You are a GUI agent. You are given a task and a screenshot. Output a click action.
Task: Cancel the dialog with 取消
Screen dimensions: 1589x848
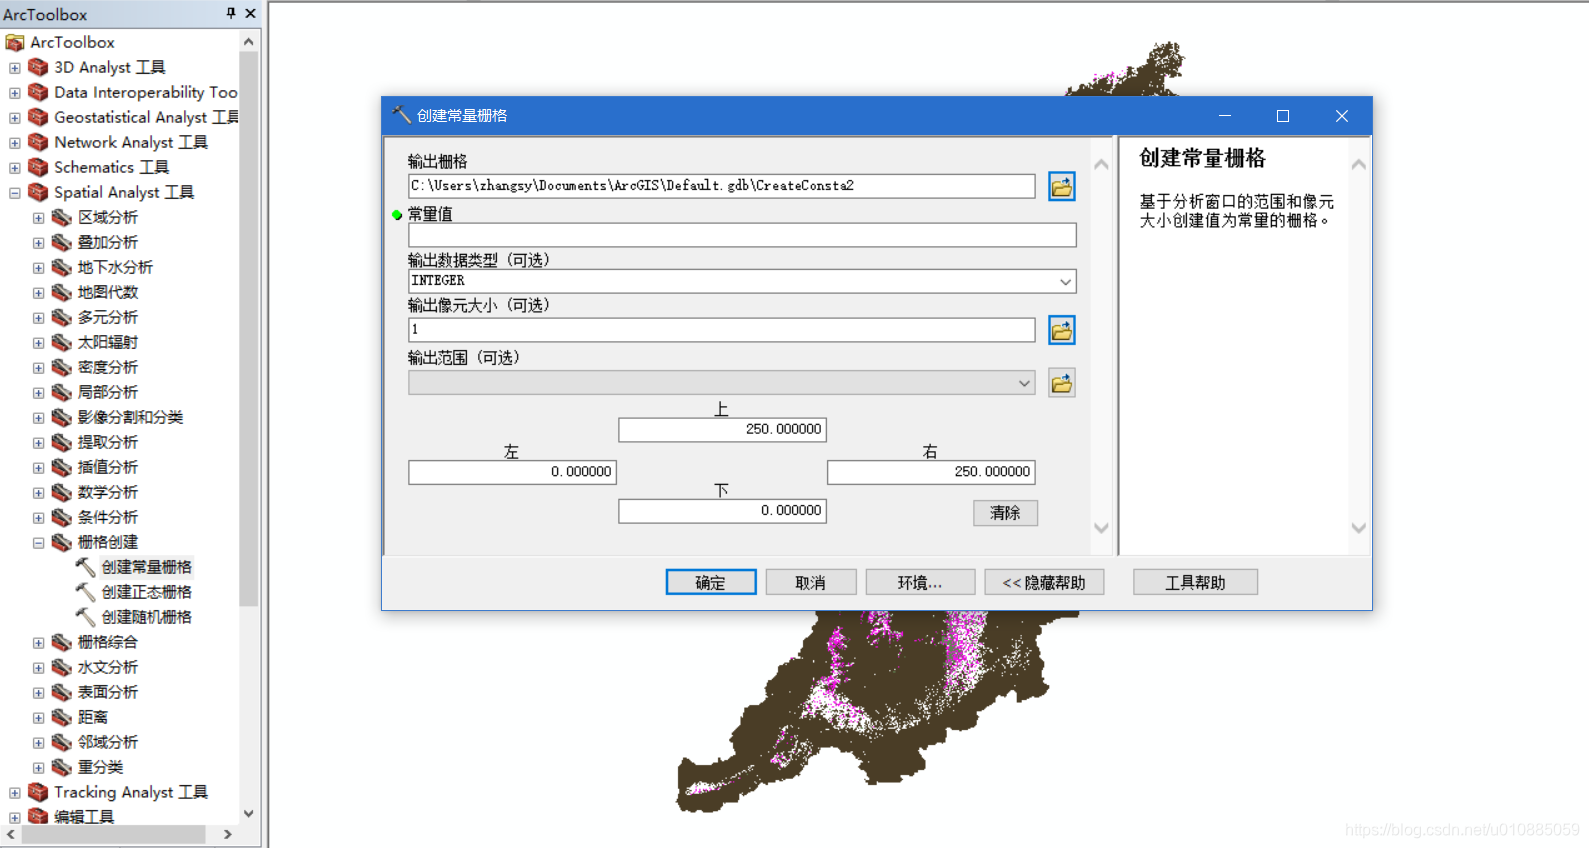811,582
